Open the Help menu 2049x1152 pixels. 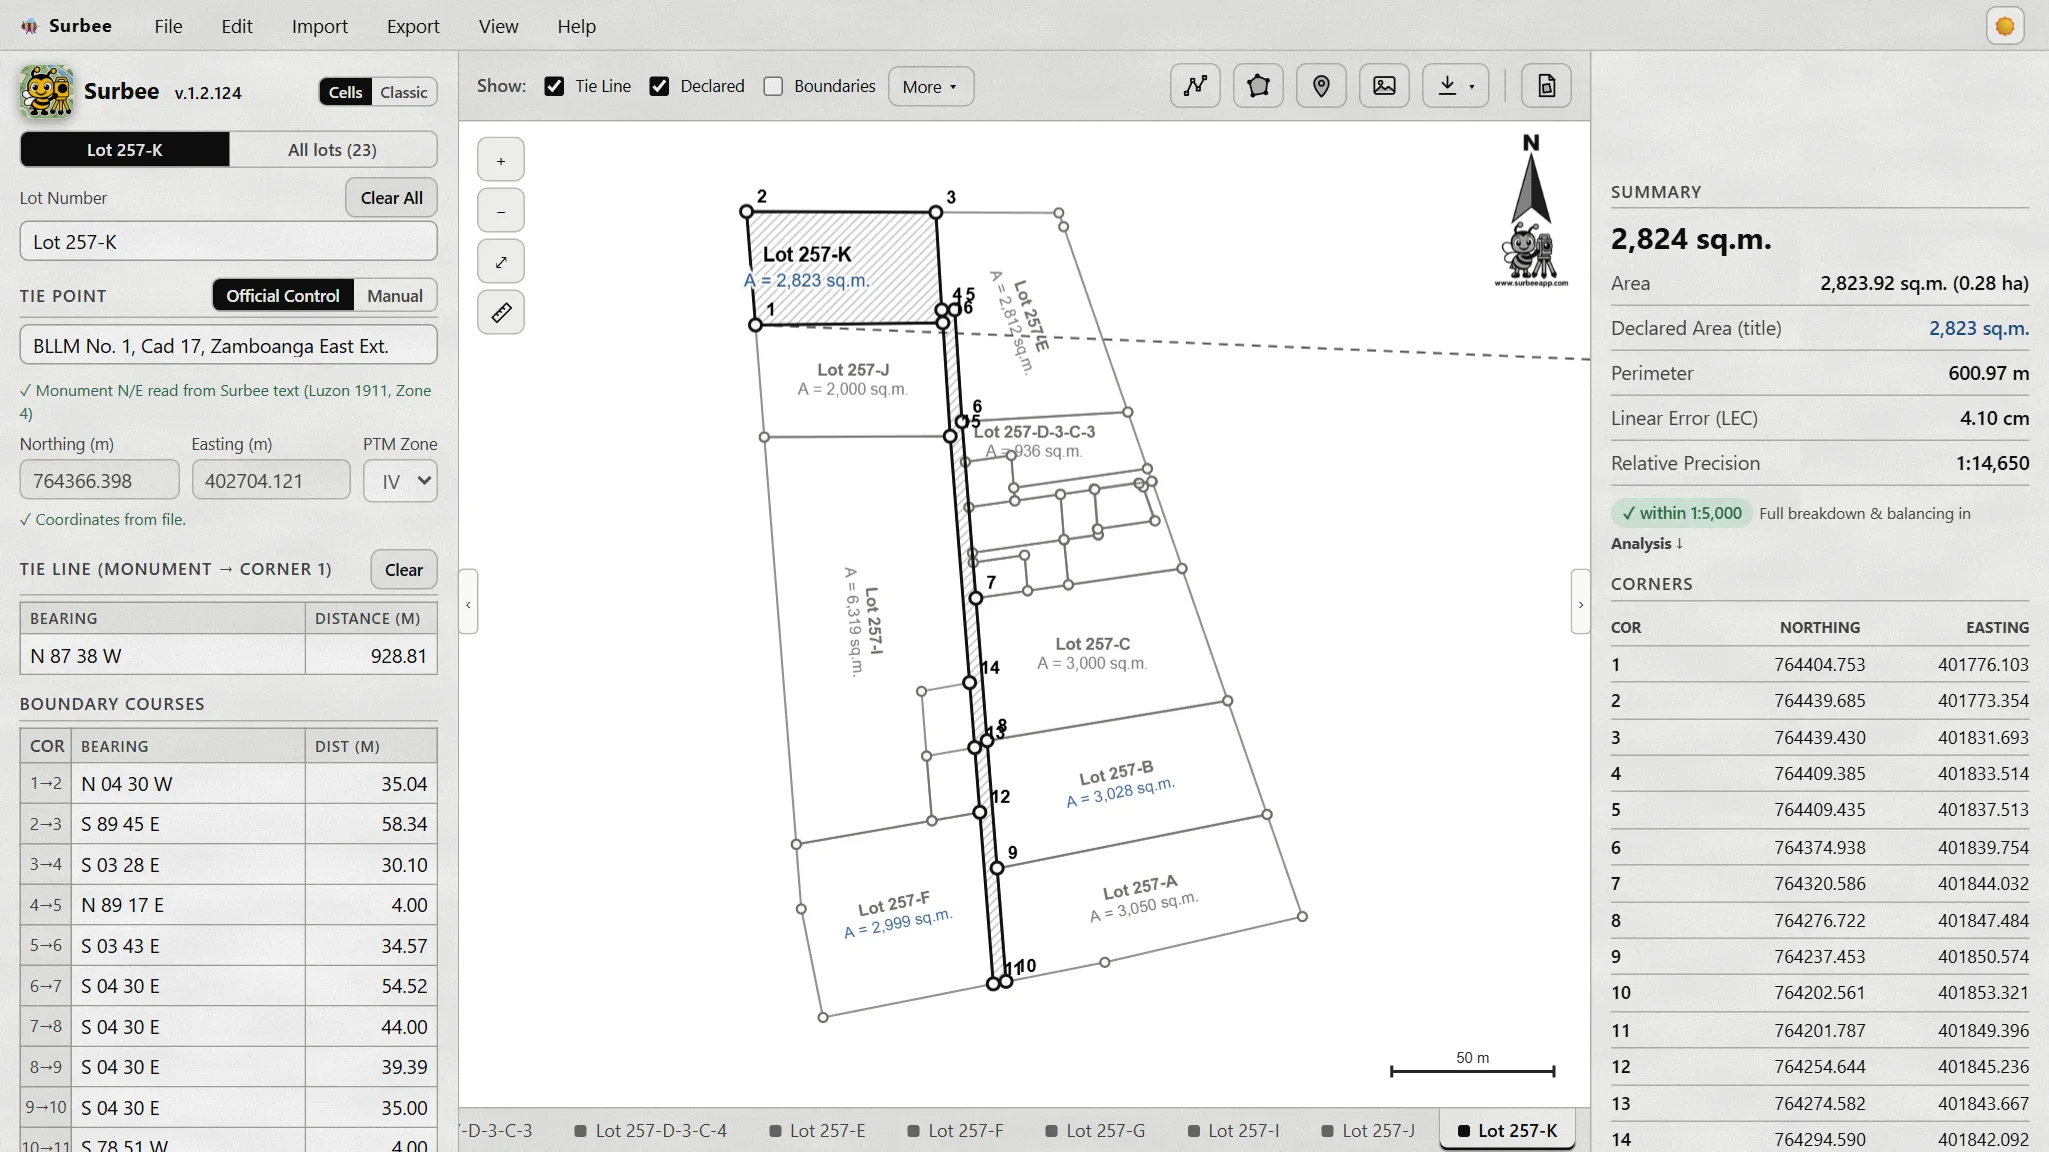(x=576, y=26)
